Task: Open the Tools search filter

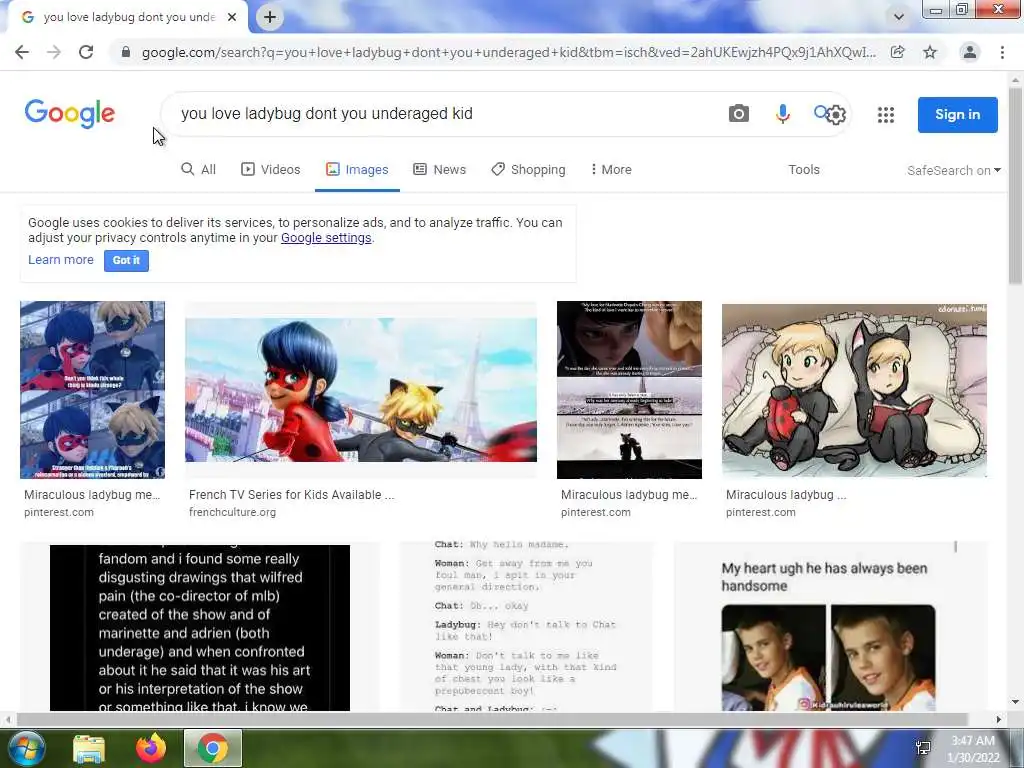Action: click(x=804, y=170)
